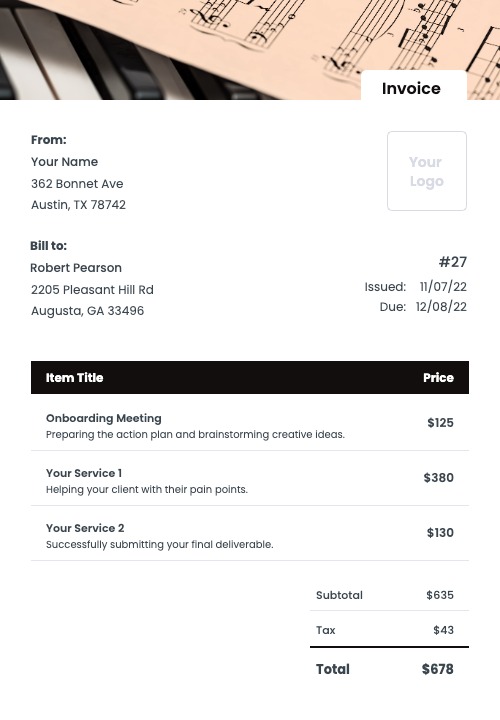
Task: Click the Your Logo placeholder box
Action: pos(427,171)
